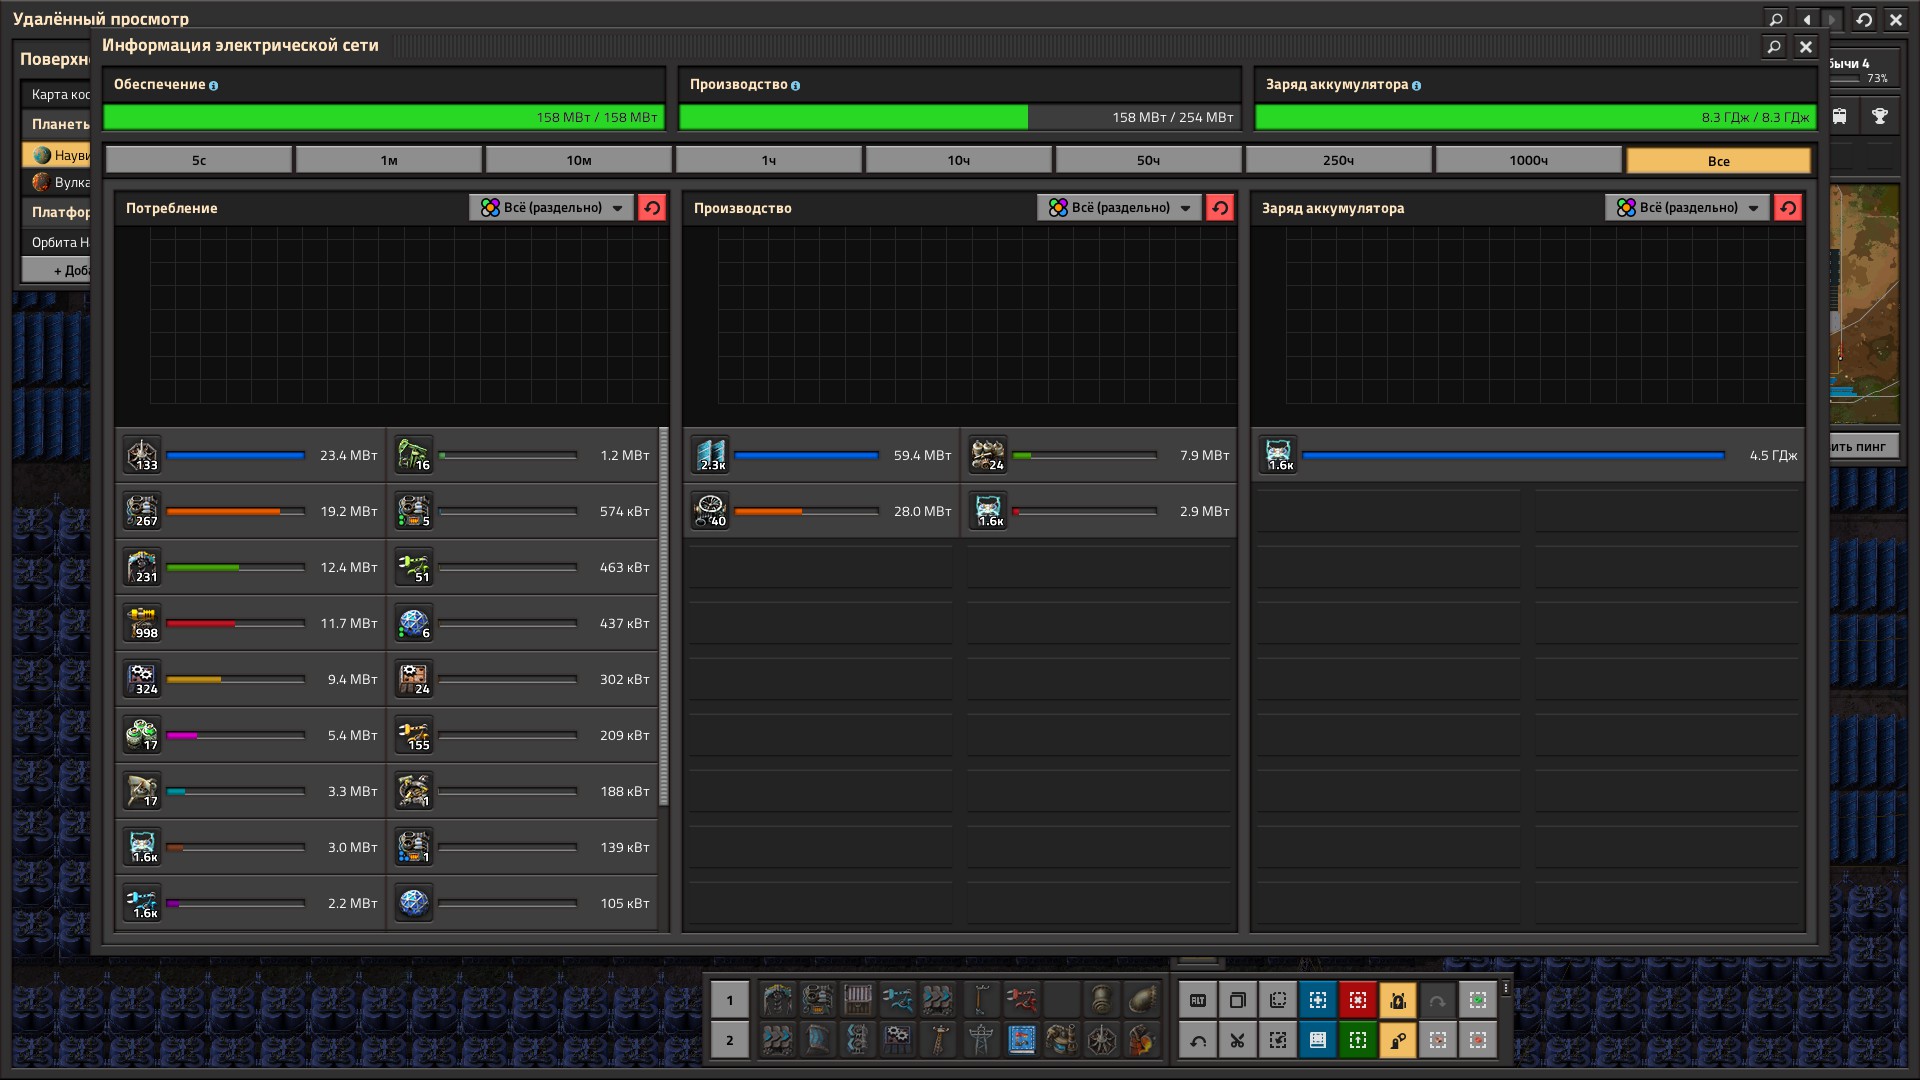Select the laser turret entry with count 998
Screen dimensions: 1920x1080
[142, 623]
